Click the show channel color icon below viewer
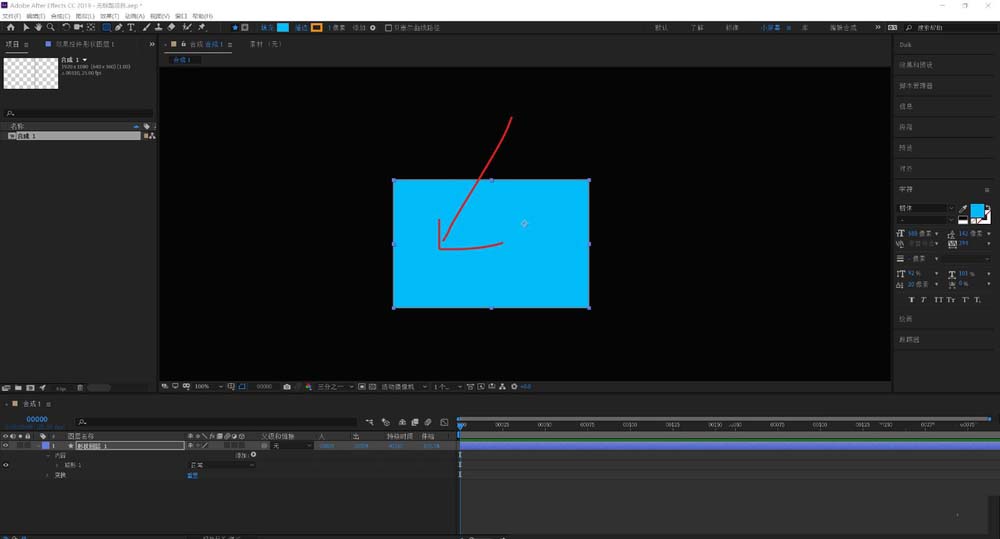The image size is (1000, 539). 309,387
